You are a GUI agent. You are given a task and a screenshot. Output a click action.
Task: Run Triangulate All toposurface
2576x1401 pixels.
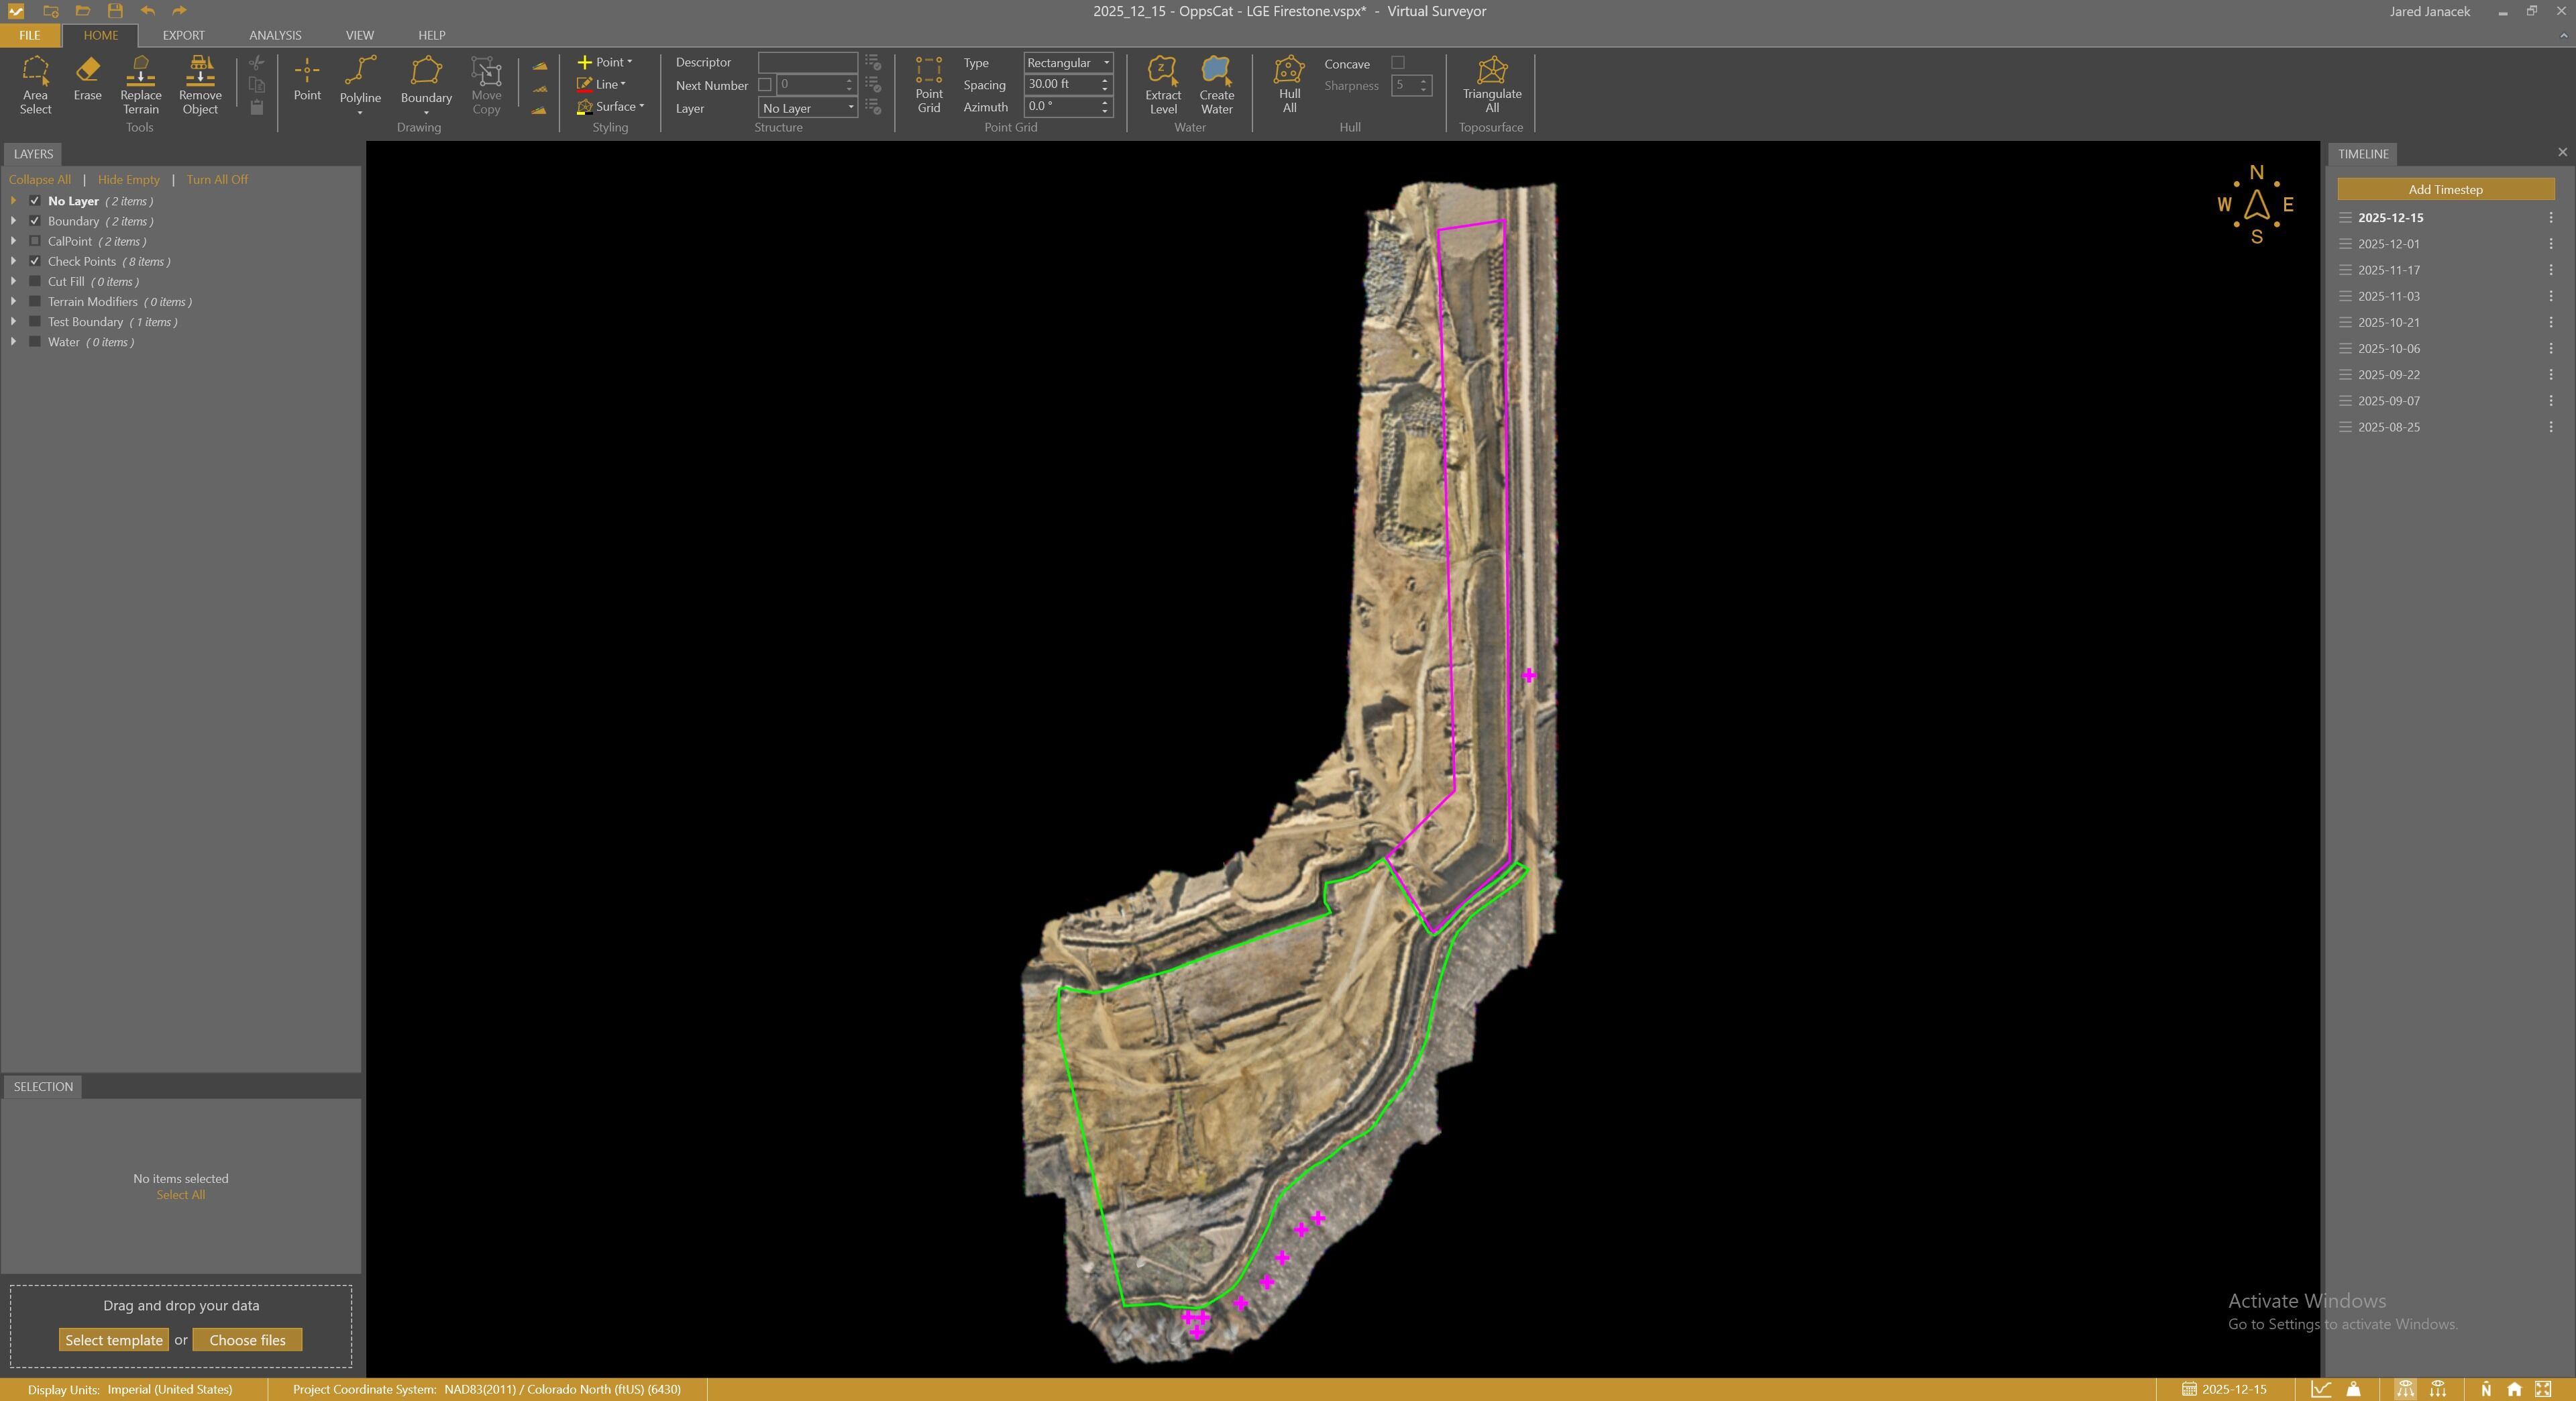click(x=1492, y=85)
